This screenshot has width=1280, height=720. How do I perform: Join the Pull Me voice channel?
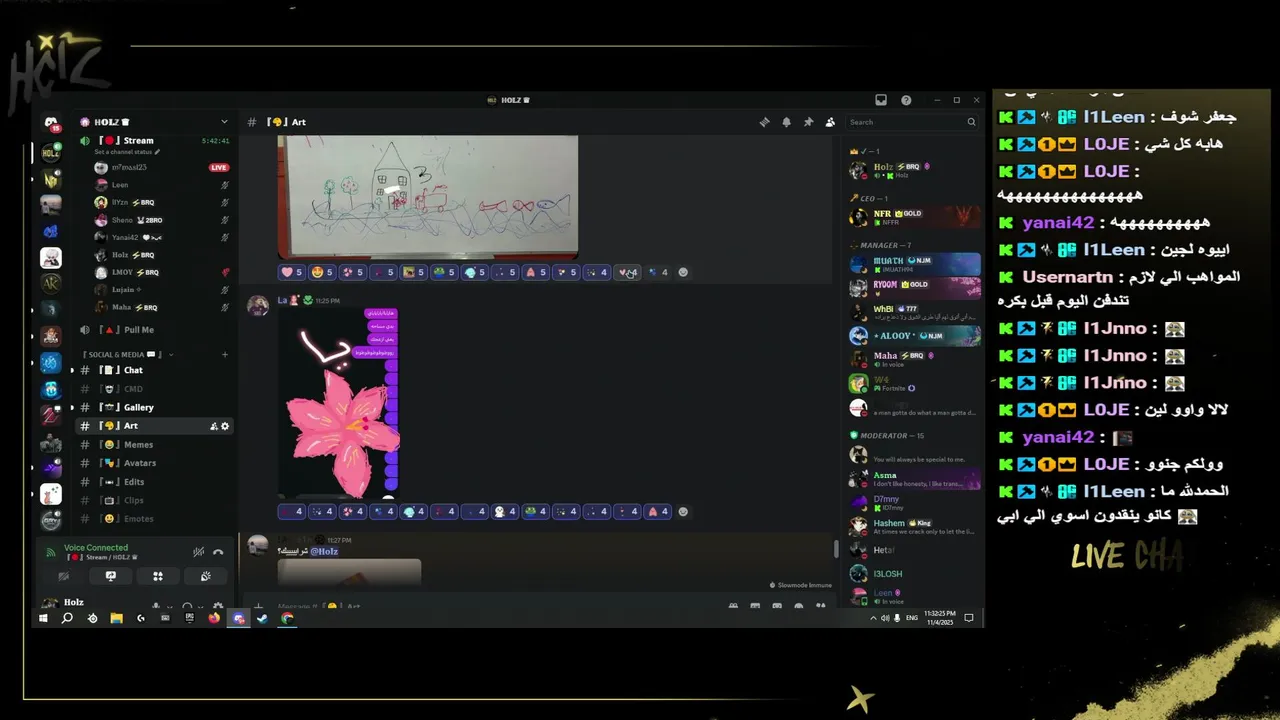[x=155, y=329]
